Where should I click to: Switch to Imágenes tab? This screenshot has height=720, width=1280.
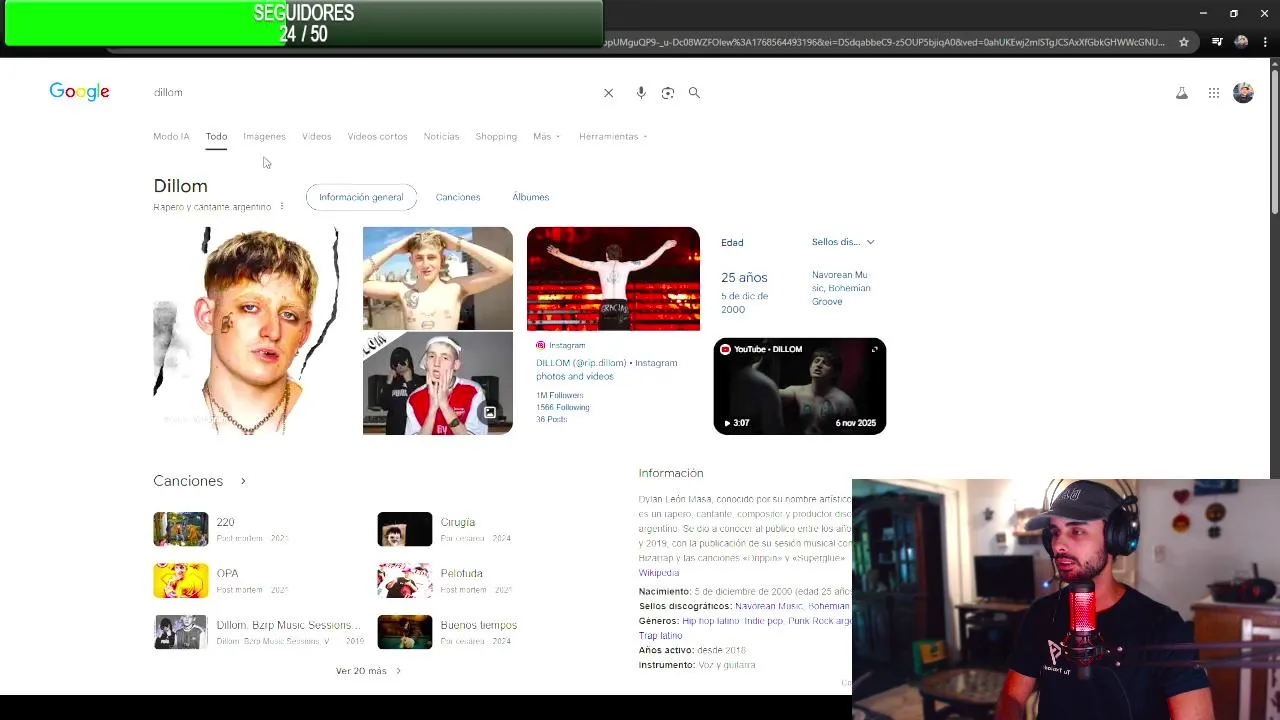click(x=264, y=136)
